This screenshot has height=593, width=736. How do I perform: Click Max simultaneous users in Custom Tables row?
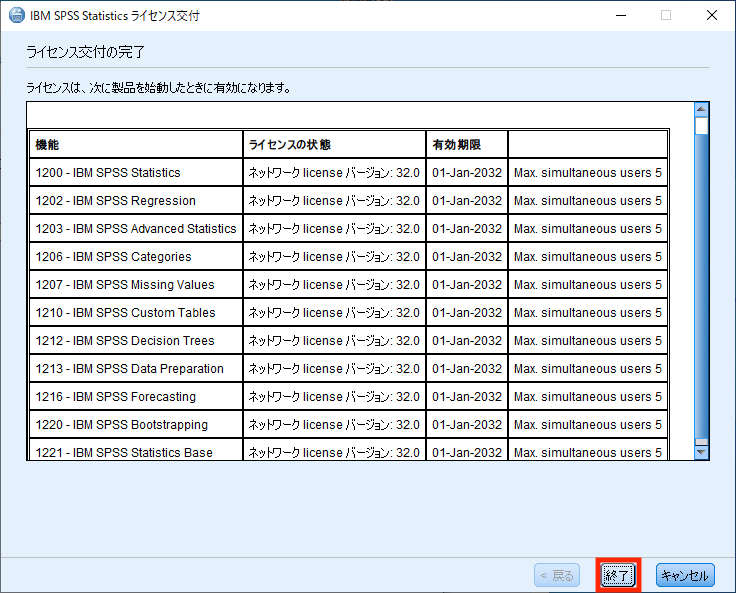(x=588, y=312)
